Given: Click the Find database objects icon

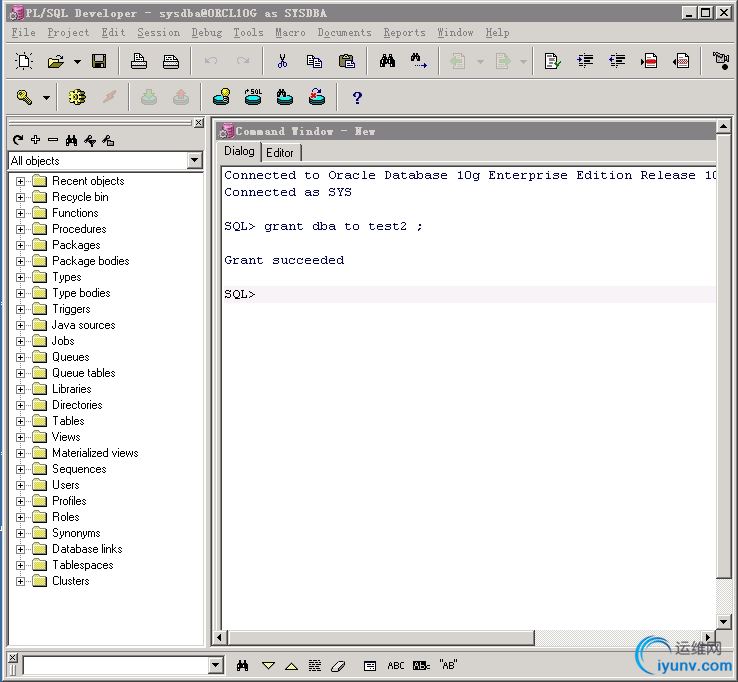Looking at the screenshot, I should (x=285, y=97).
